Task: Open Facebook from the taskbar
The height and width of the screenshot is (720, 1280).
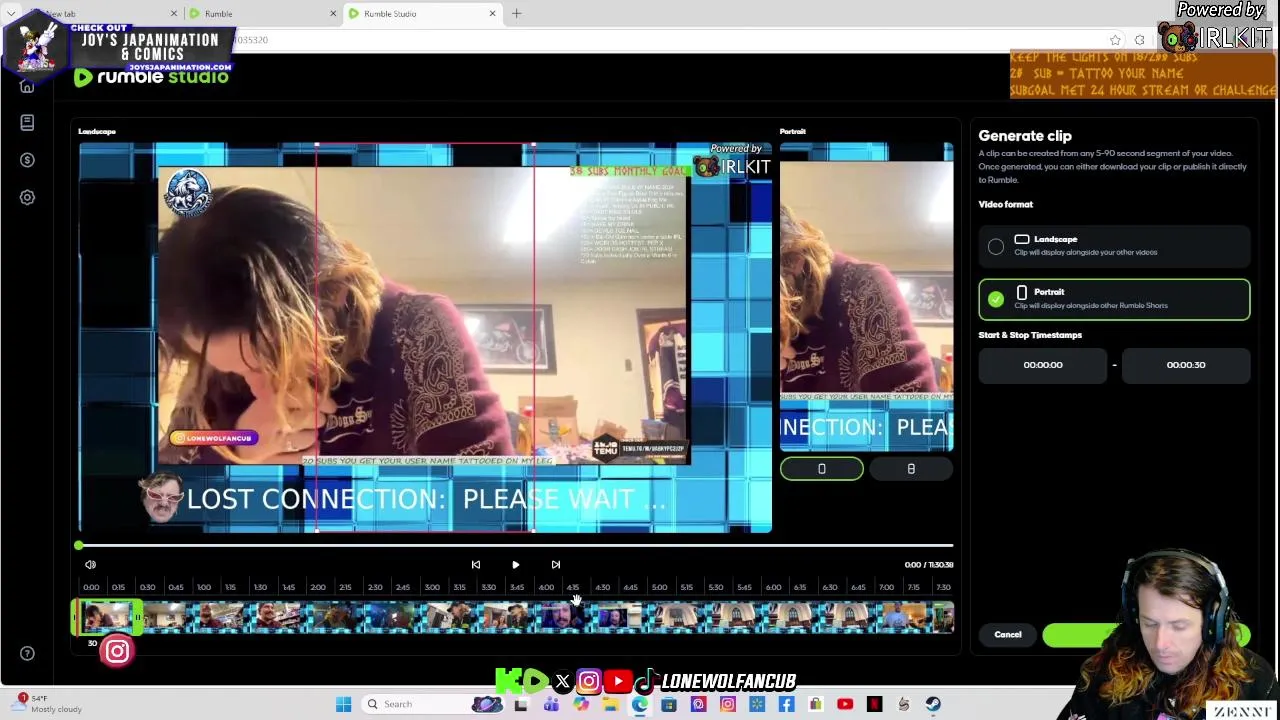Action: click(x=786, y=704)
